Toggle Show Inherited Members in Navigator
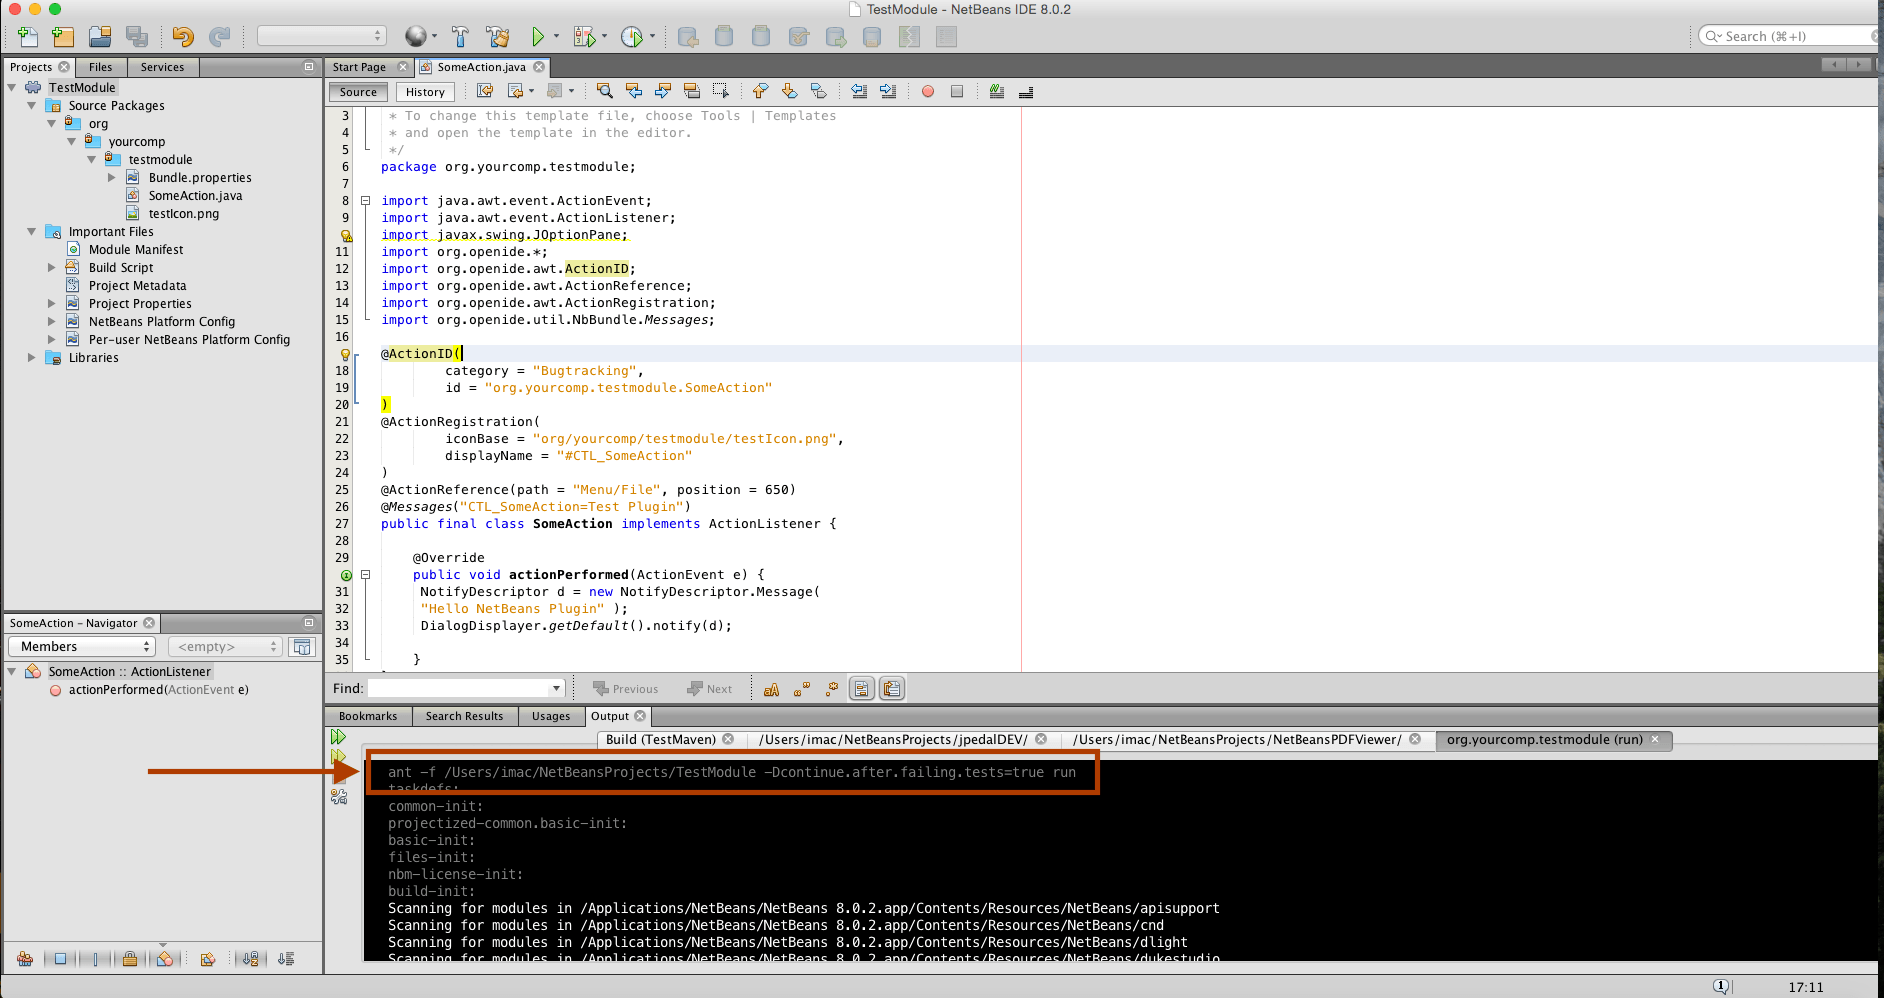The image size is (1884, 998). tap(25, 959)
